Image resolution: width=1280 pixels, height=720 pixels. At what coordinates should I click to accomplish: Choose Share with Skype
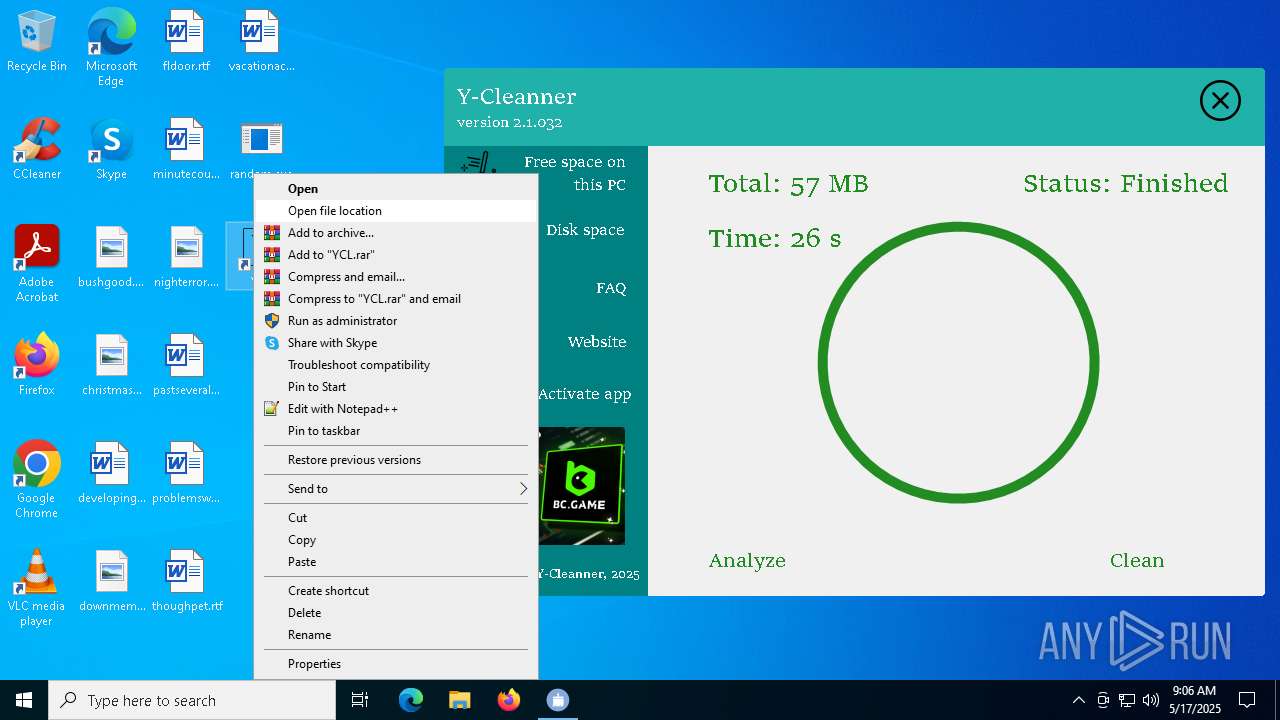[x=396, y=343]
